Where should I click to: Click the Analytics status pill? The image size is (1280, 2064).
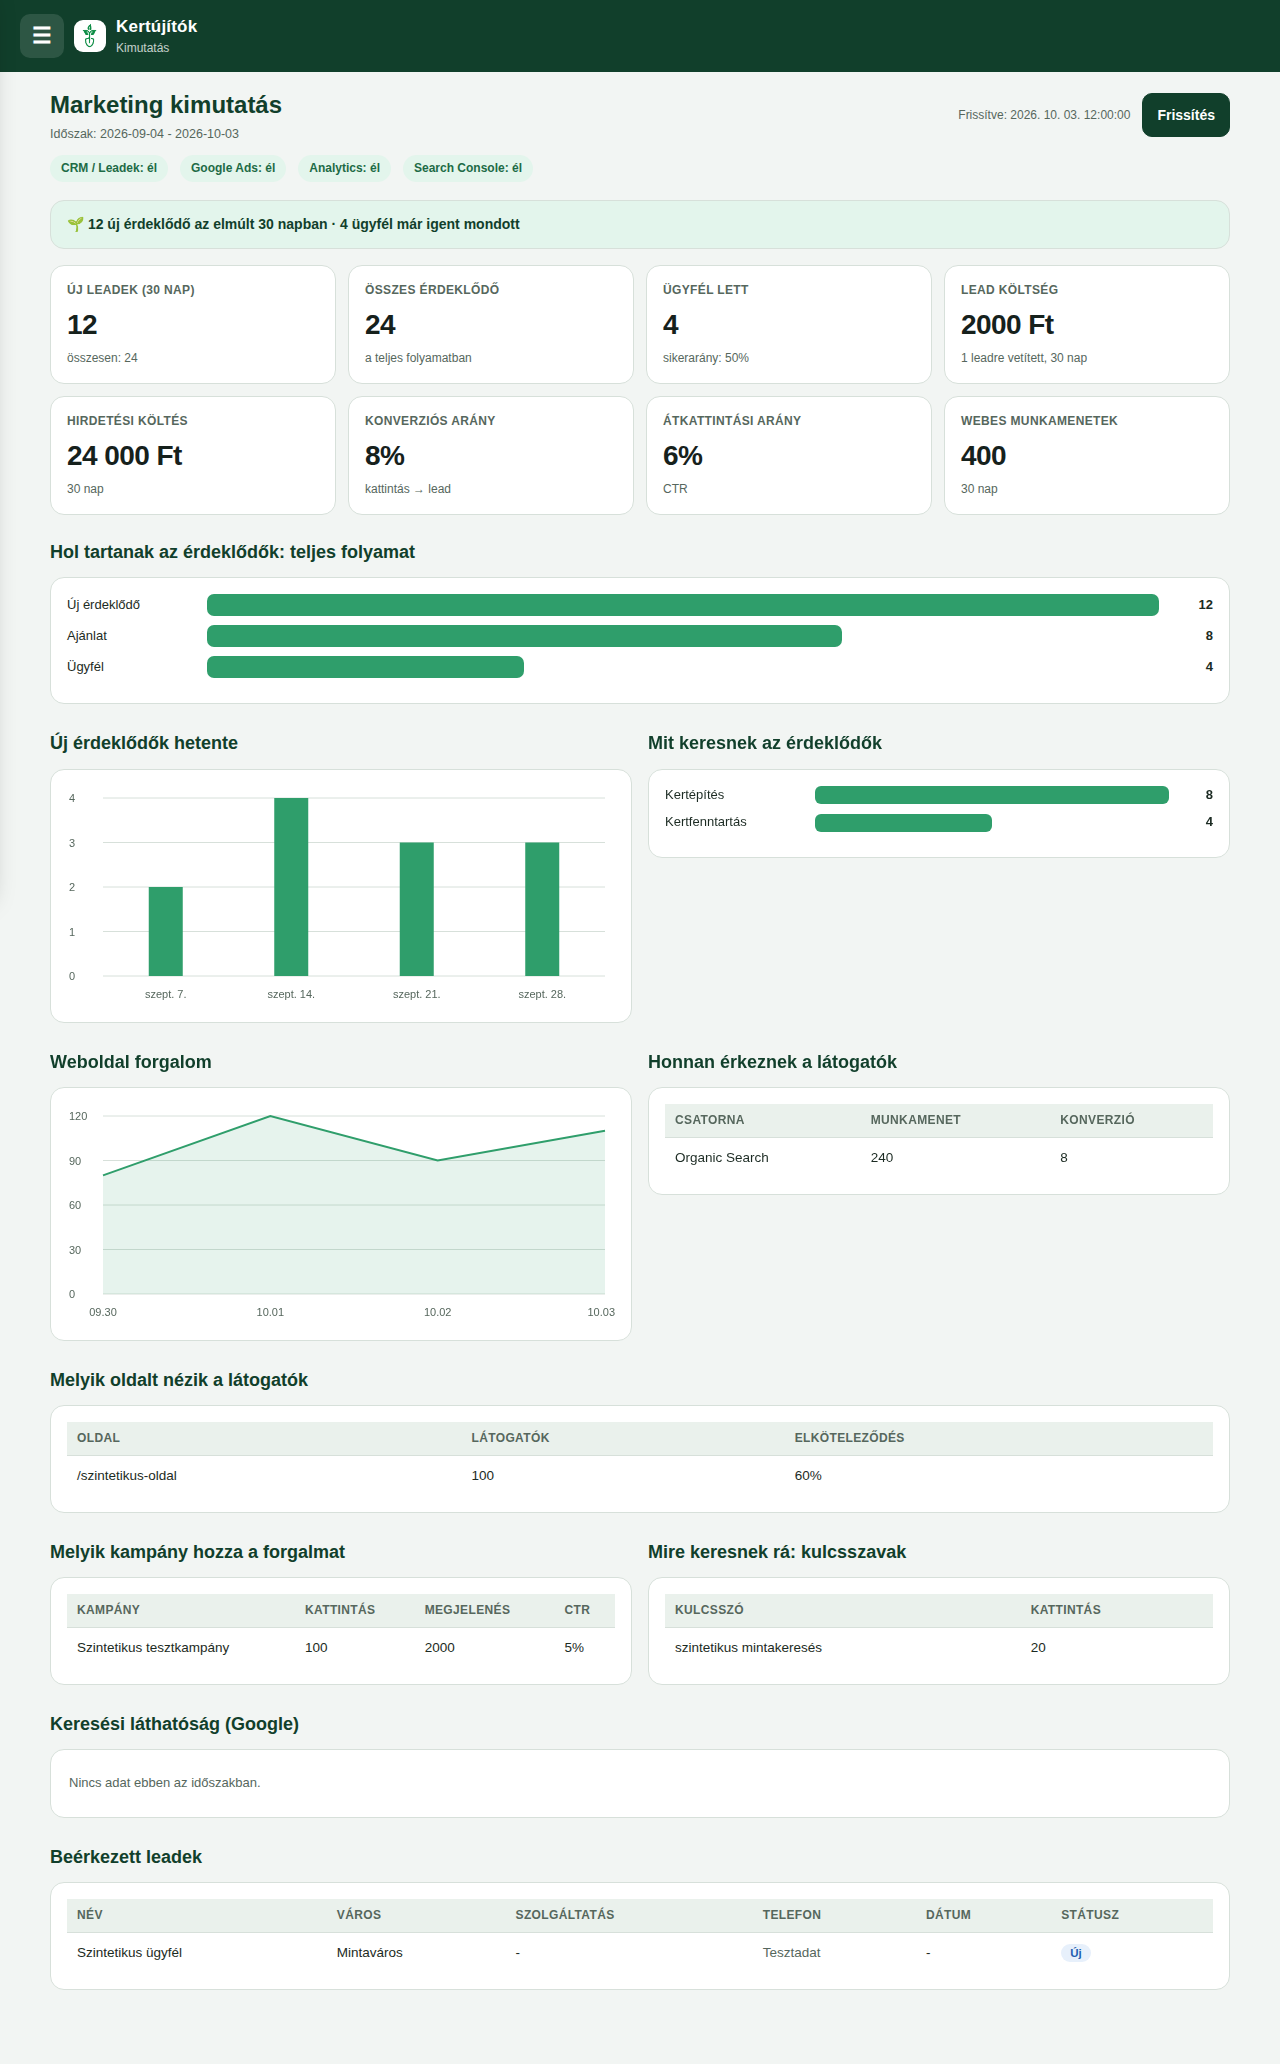(x=344, y=168)
